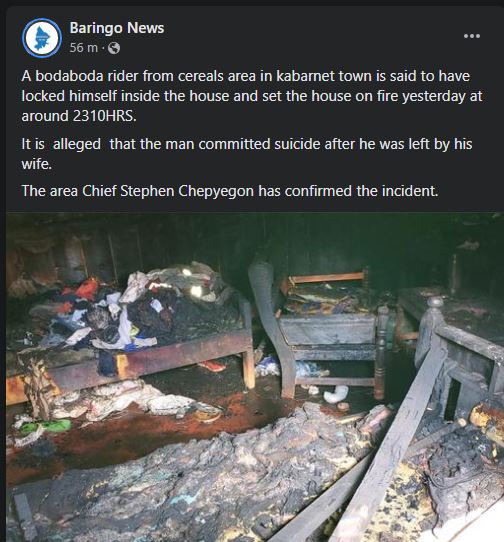The height and width of the screenshot is (542, 504).
Task: Open the three-dot post options menu
Action: (472, 36)
